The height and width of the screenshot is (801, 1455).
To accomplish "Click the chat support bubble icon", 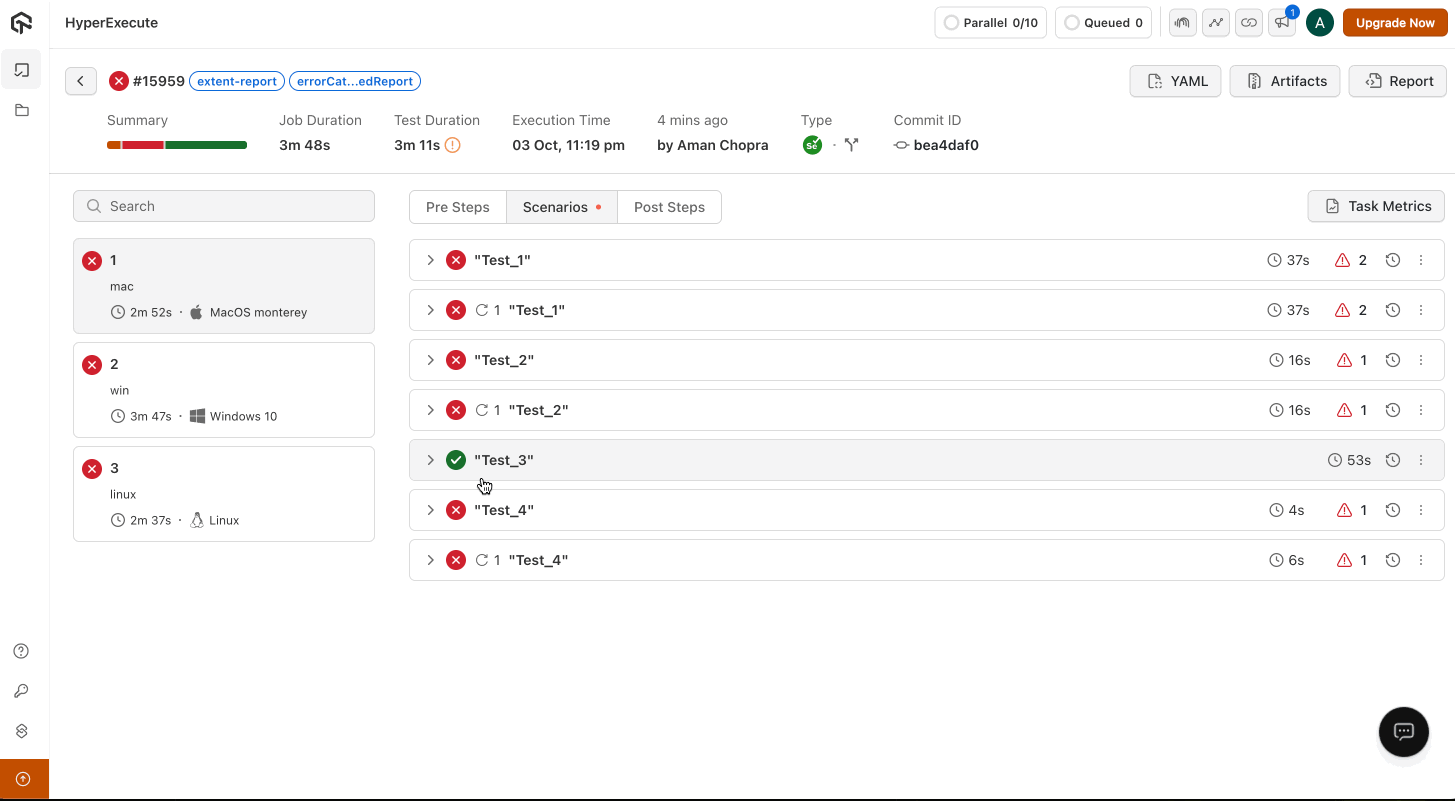I will (x=1403, y=731).
